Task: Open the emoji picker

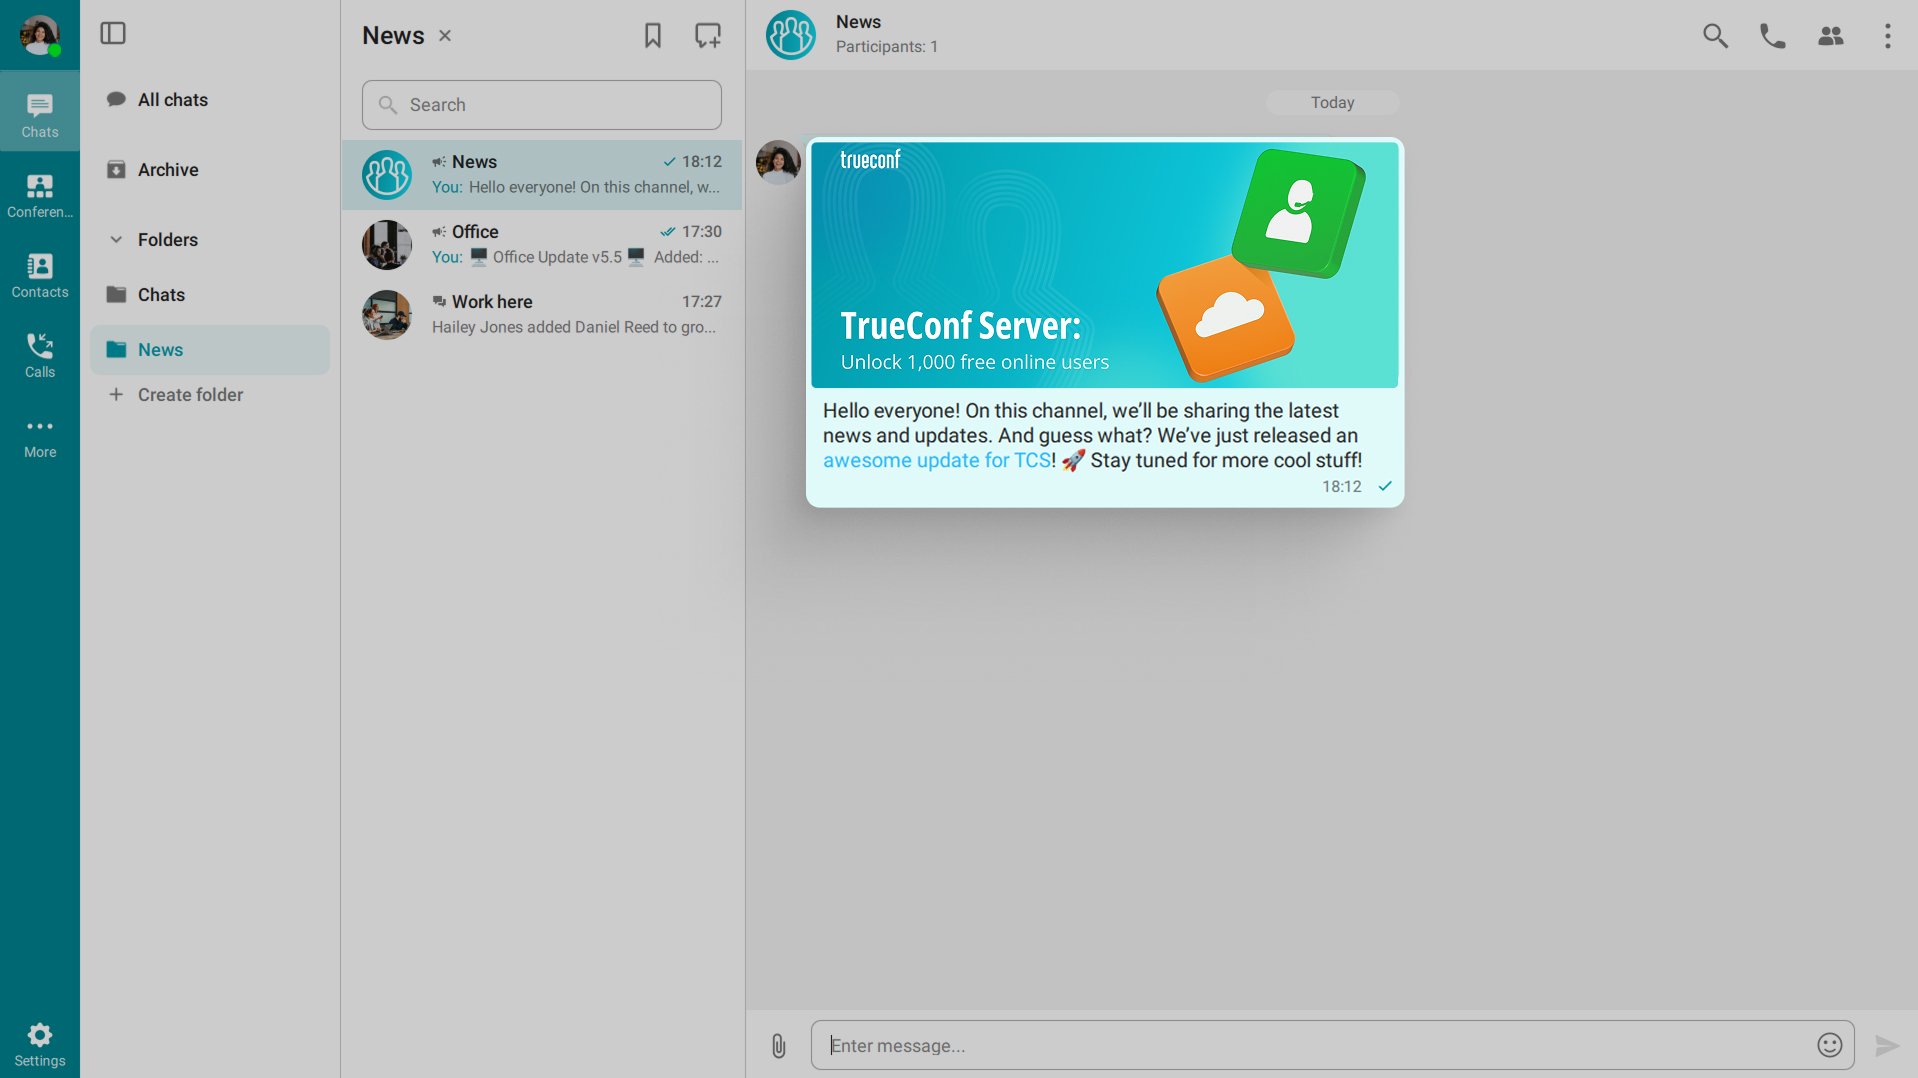Action: [x=1830, y=1045]
